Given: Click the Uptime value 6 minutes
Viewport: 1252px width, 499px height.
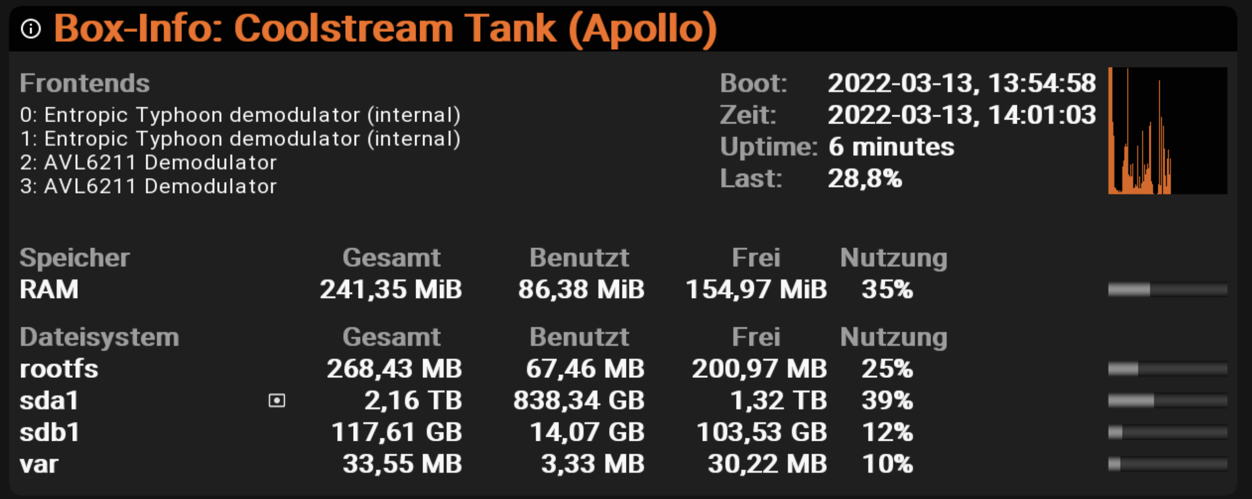Looking at the screenshot, I should 891,147.
